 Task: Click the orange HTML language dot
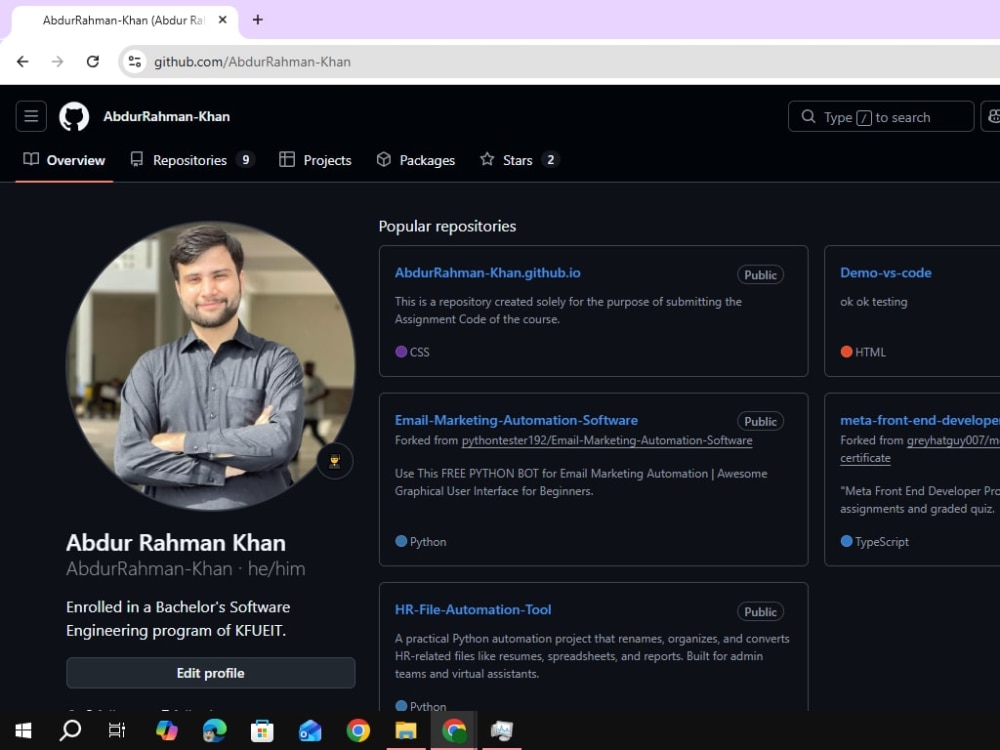coord(846,351)
